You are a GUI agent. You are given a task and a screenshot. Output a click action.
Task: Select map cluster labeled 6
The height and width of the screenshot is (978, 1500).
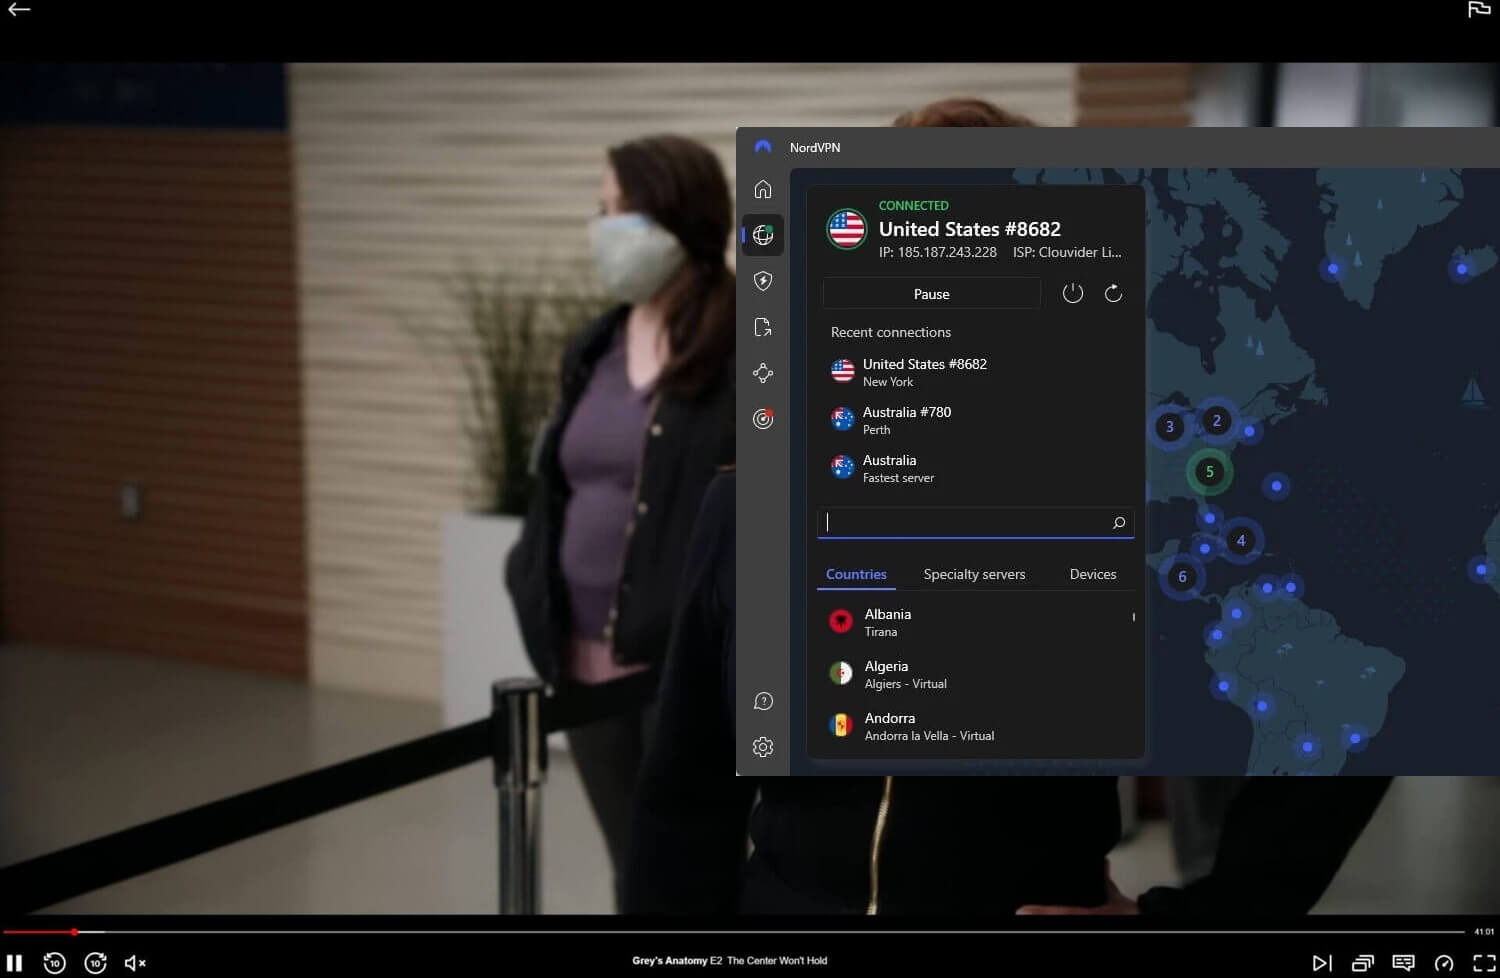1182,576
